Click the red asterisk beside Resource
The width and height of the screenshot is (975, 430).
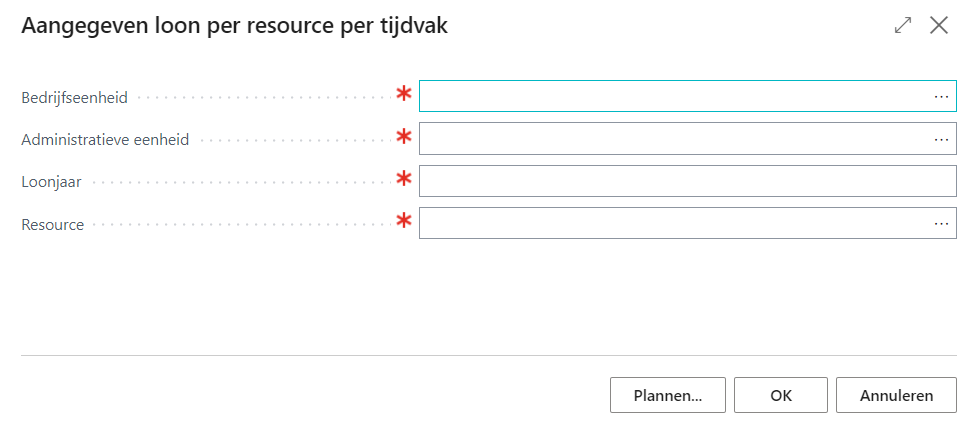click(404, 222)
